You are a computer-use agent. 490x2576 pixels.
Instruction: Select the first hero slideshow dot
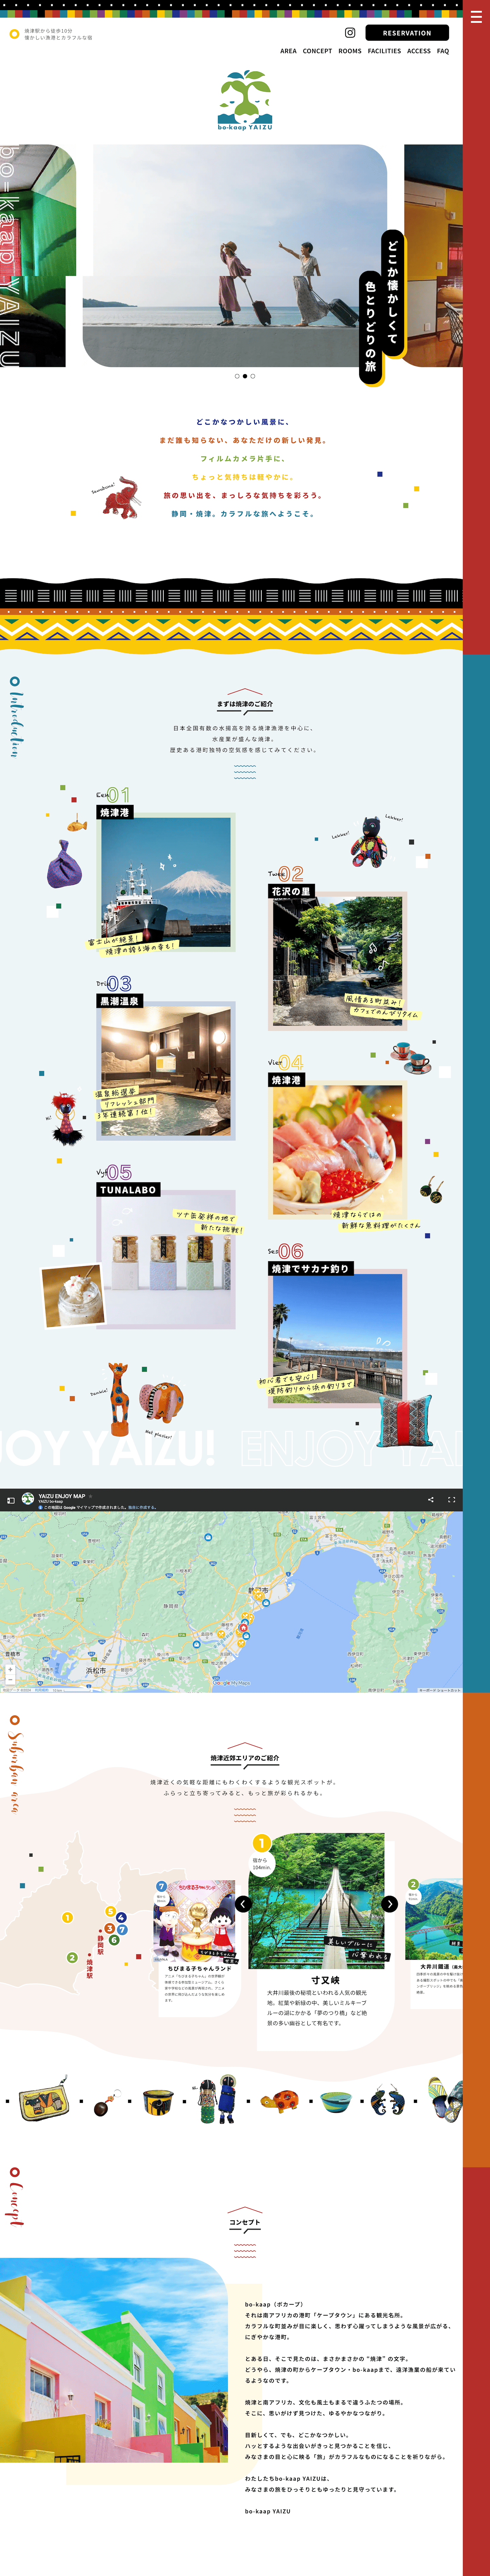pos(237,376)
